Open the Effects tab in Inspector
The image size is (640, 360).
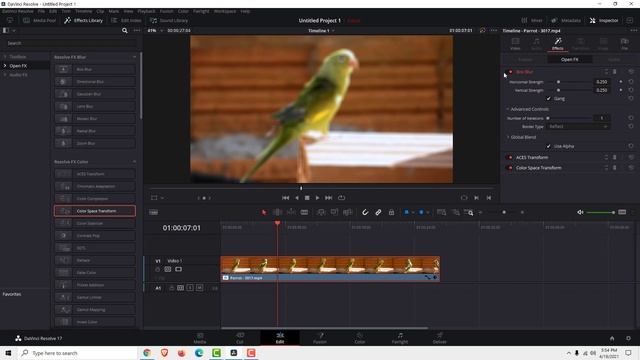(558, 44)
